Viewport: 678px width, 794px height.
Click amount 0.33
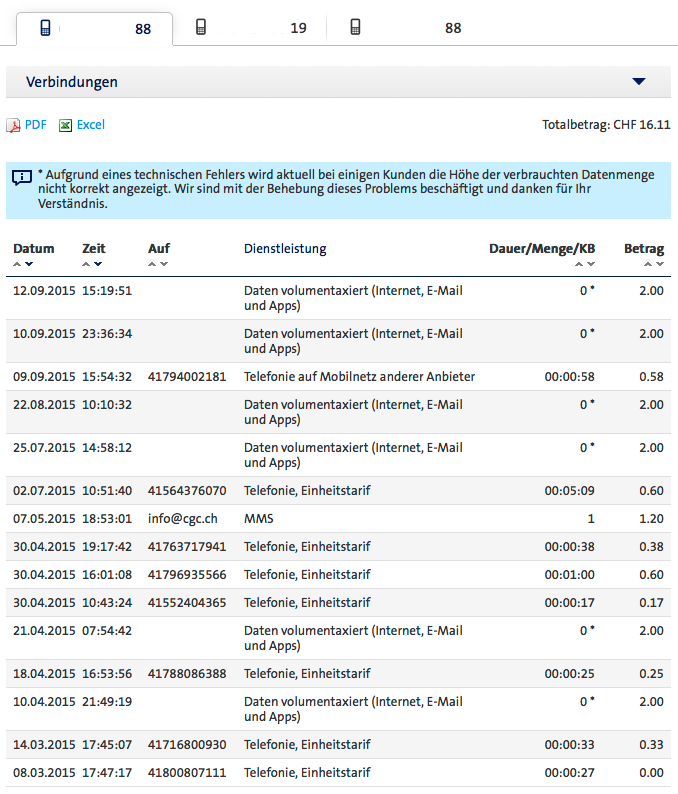[651, 745]
